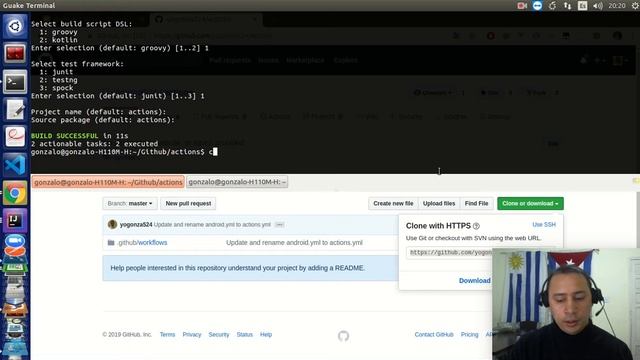The height and width of the screenshot is (360, 640).
Task: Open the Contact GitHub footer link
Action: click(434, 334)
